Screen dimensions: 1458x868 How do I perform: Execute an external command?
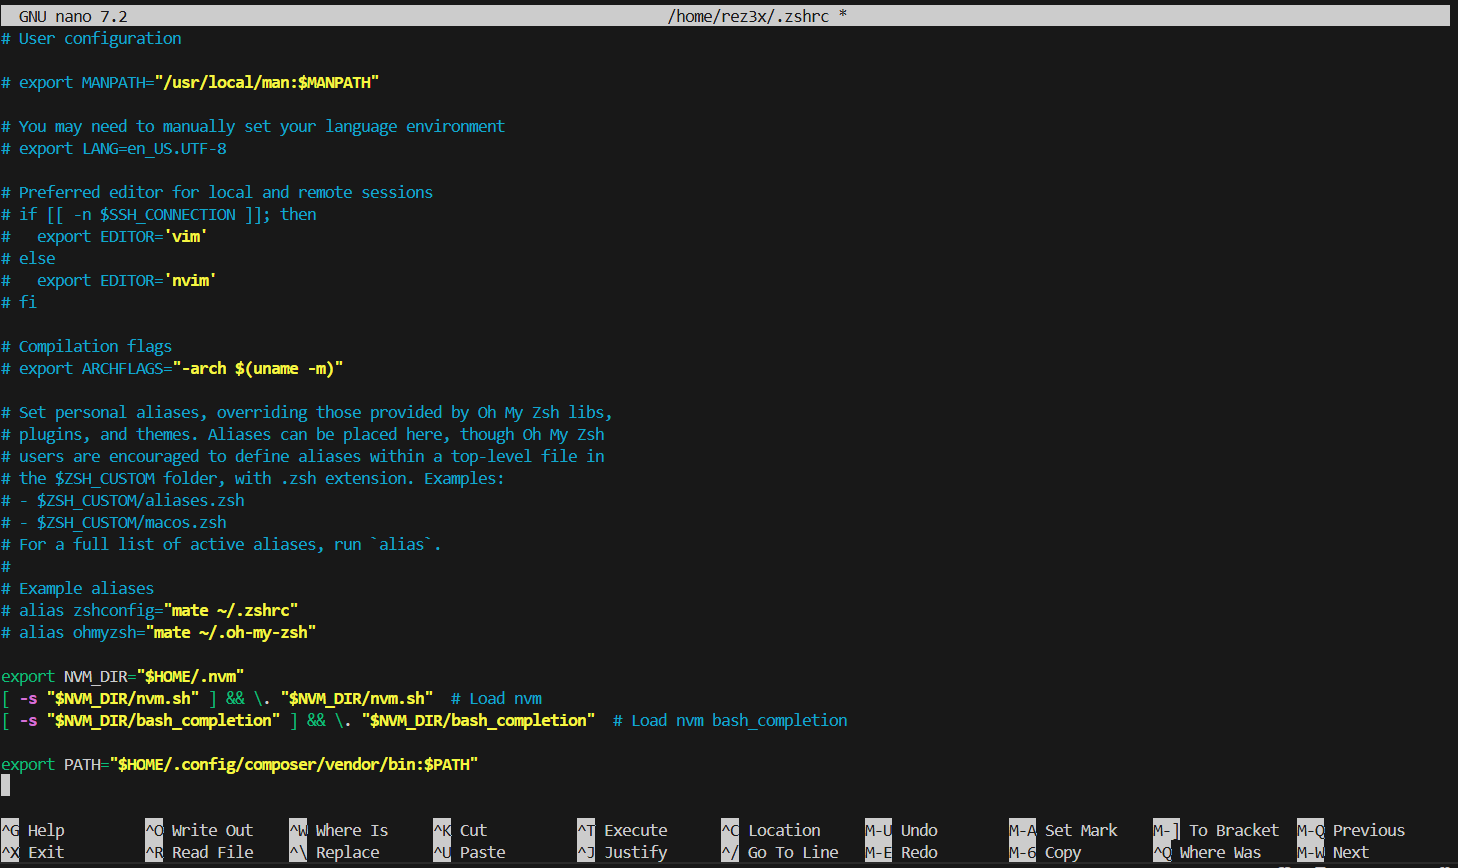tap(635, 829)
